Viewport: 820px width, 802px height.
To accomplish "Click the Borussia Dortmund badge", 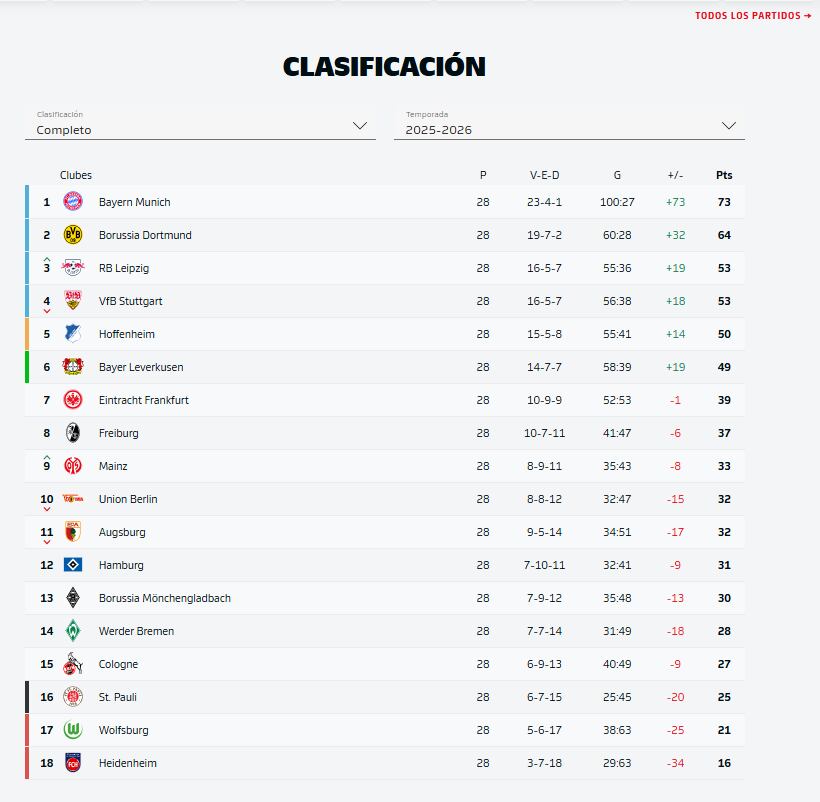I will [x=74, y=235].
